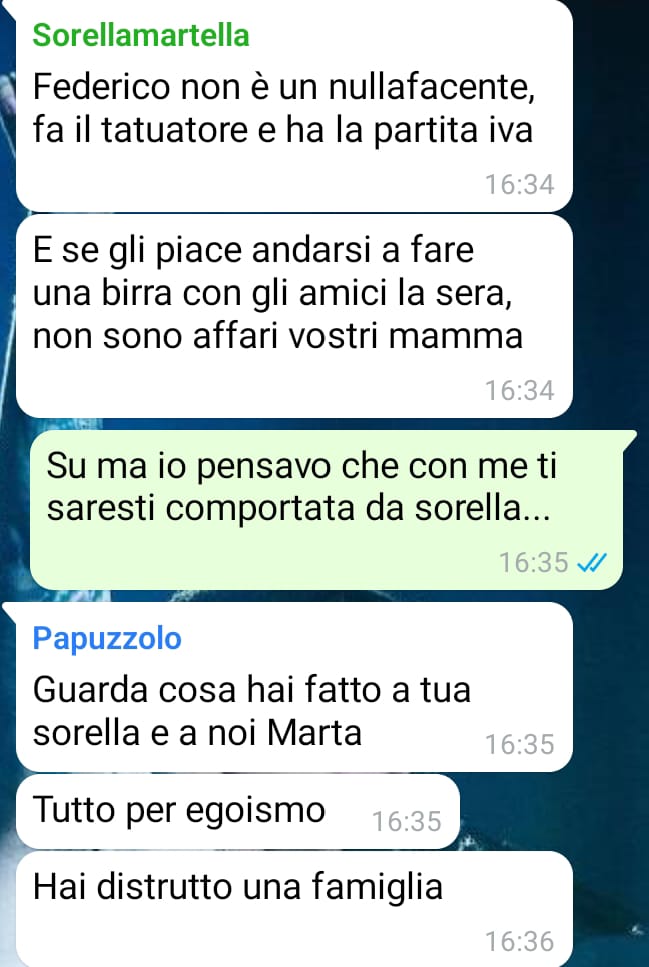This screenshot has width=649, height=967.
Task: Tap the blue double-check read receipt icon
Action: pyautogui.click(x=592, y=562)
